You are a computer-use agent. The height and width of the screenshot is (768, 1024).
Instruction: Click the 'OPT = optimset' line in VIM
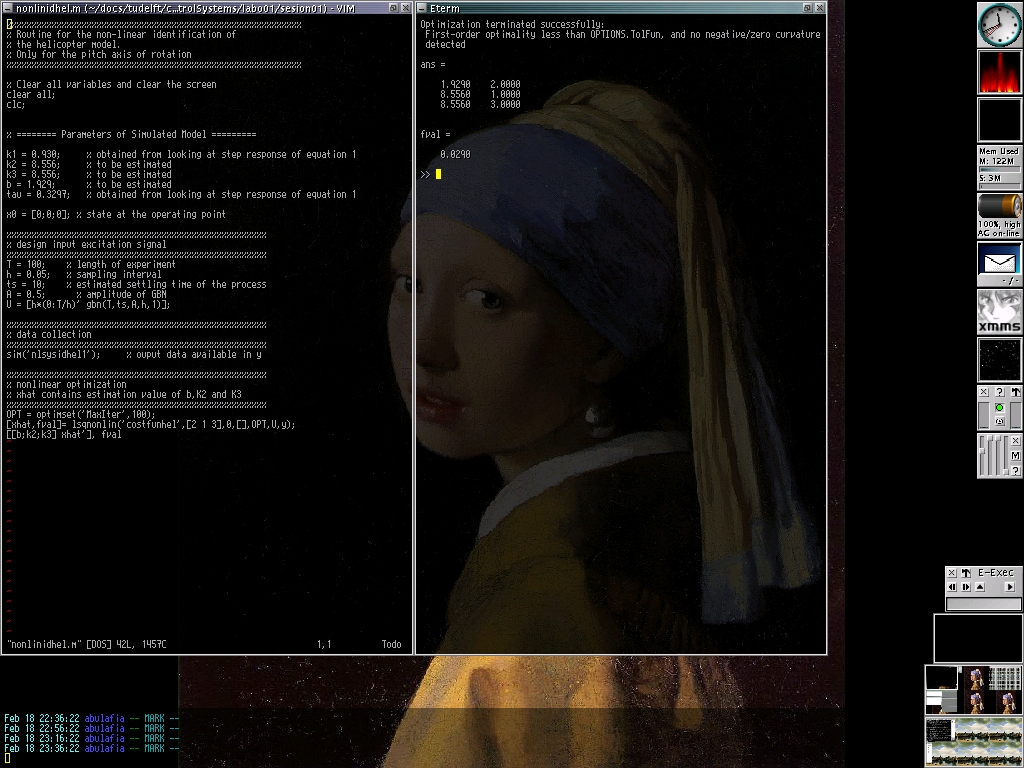(80, 414)
